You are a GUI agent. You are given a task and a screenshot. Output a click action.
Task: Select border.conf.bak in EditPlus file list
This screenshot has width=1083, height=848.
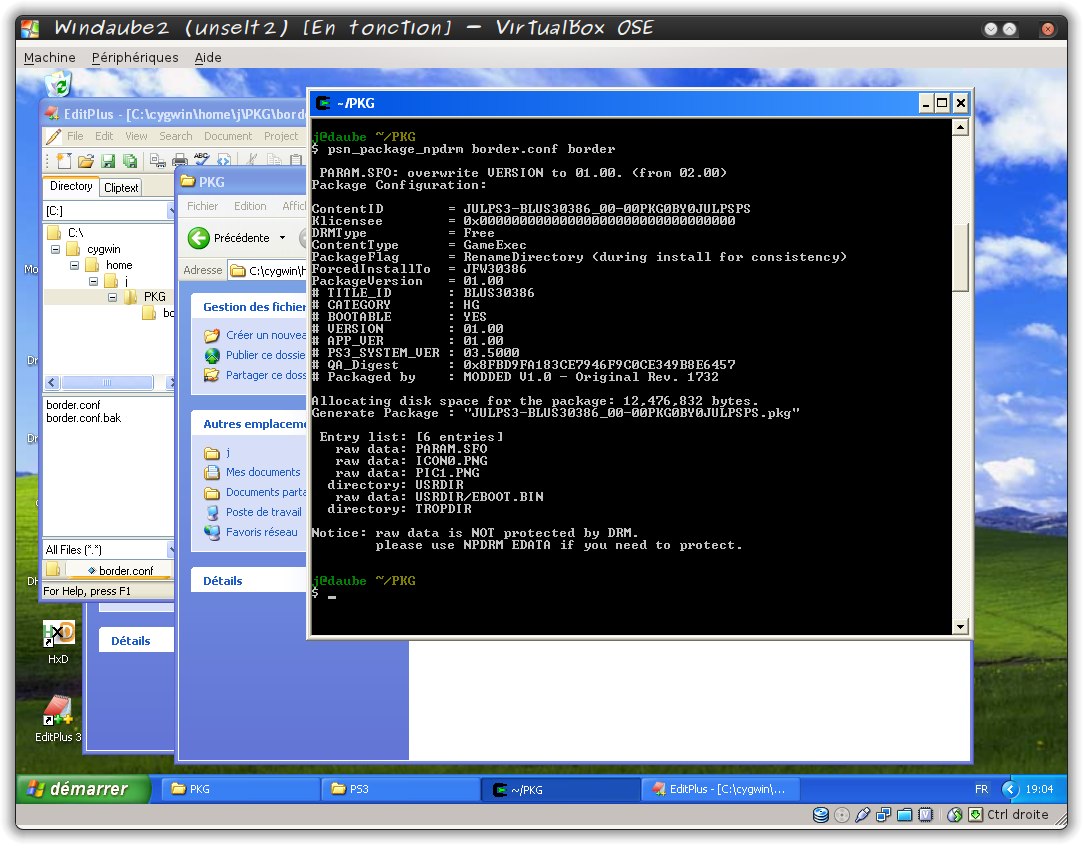tap(84, 418)
